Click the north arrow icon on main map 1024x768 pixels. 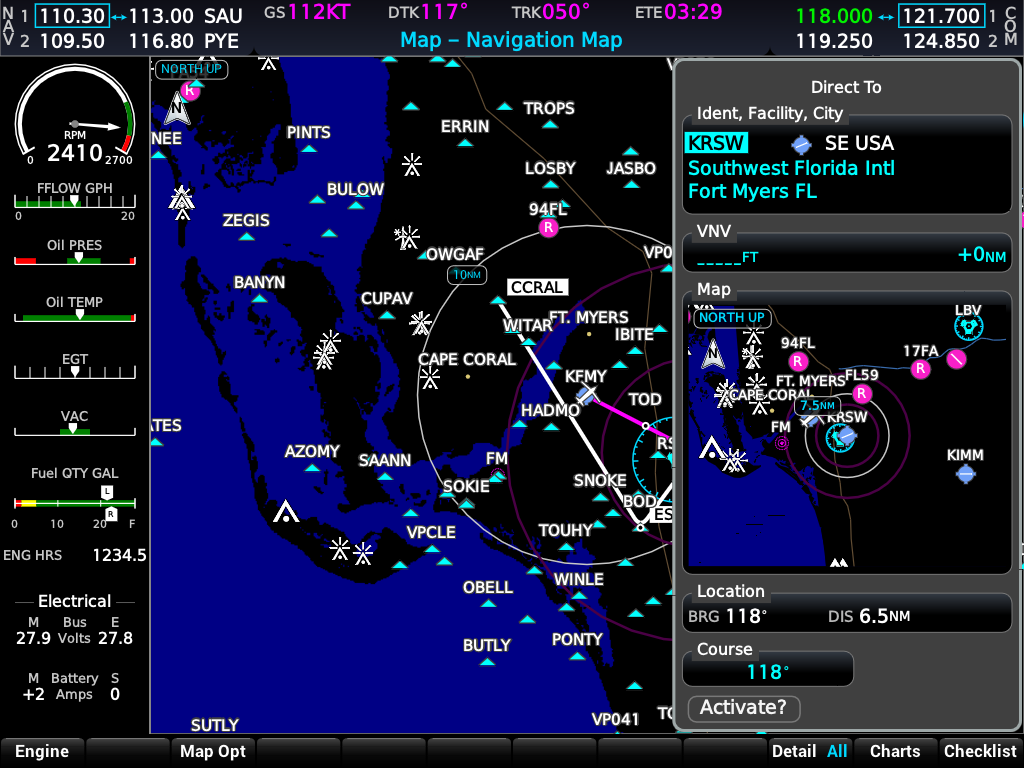tap(177, 109)
